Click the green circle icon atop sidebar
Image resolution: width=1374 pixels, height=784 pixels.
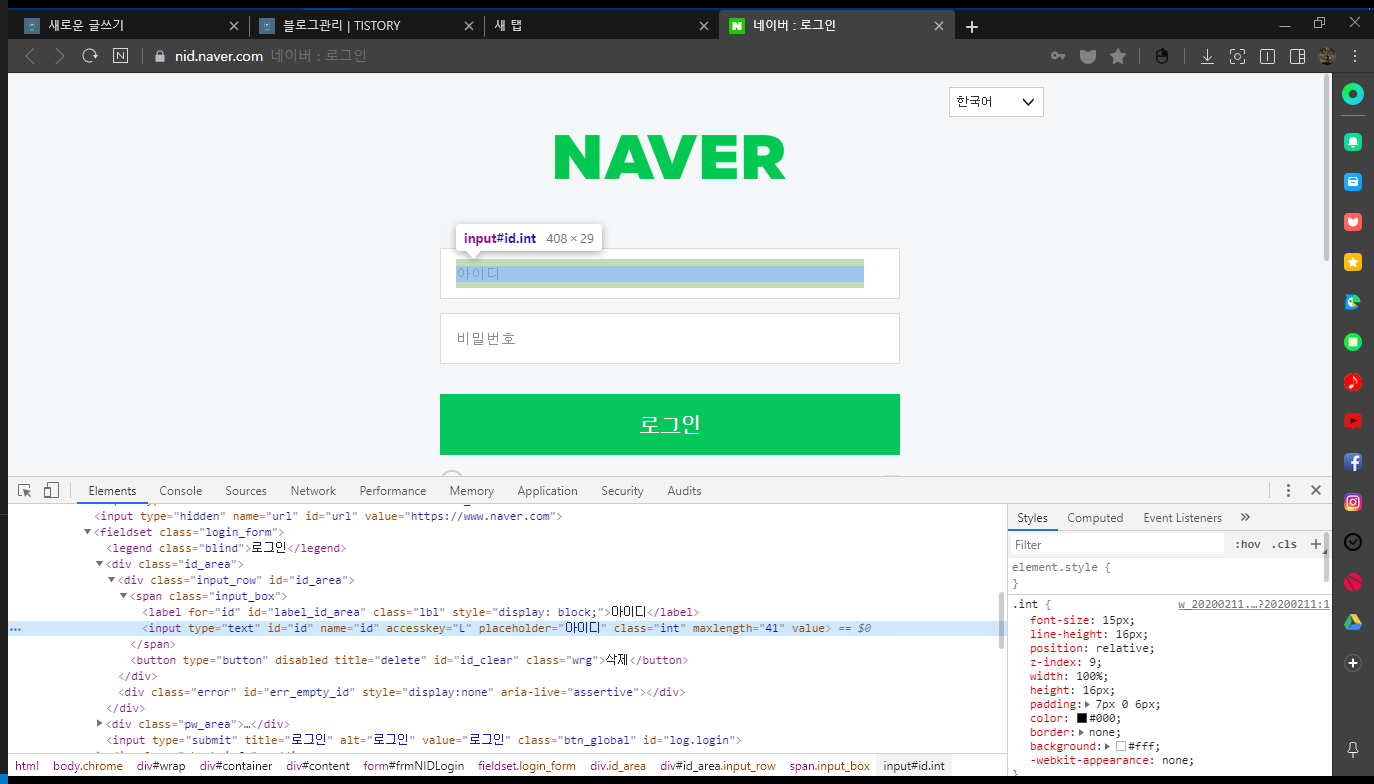tap(1353, 95)
